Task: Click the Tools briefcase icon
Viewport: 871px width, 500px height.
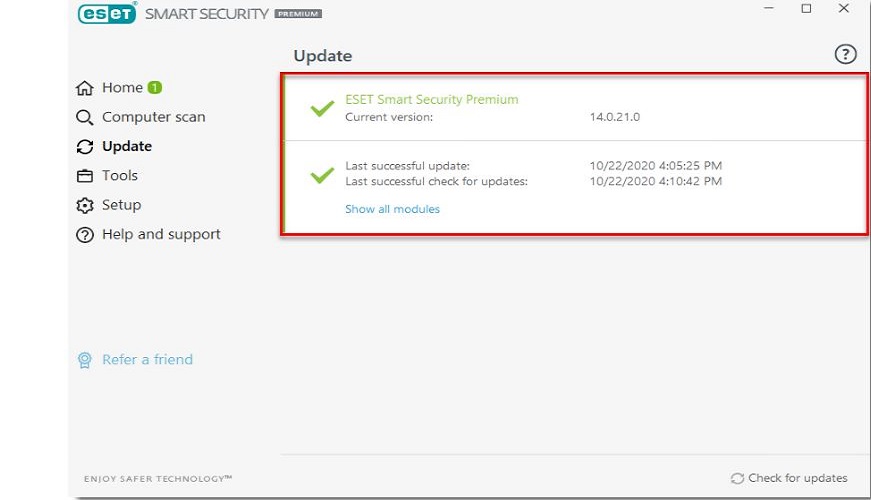Action: [85, 176]
